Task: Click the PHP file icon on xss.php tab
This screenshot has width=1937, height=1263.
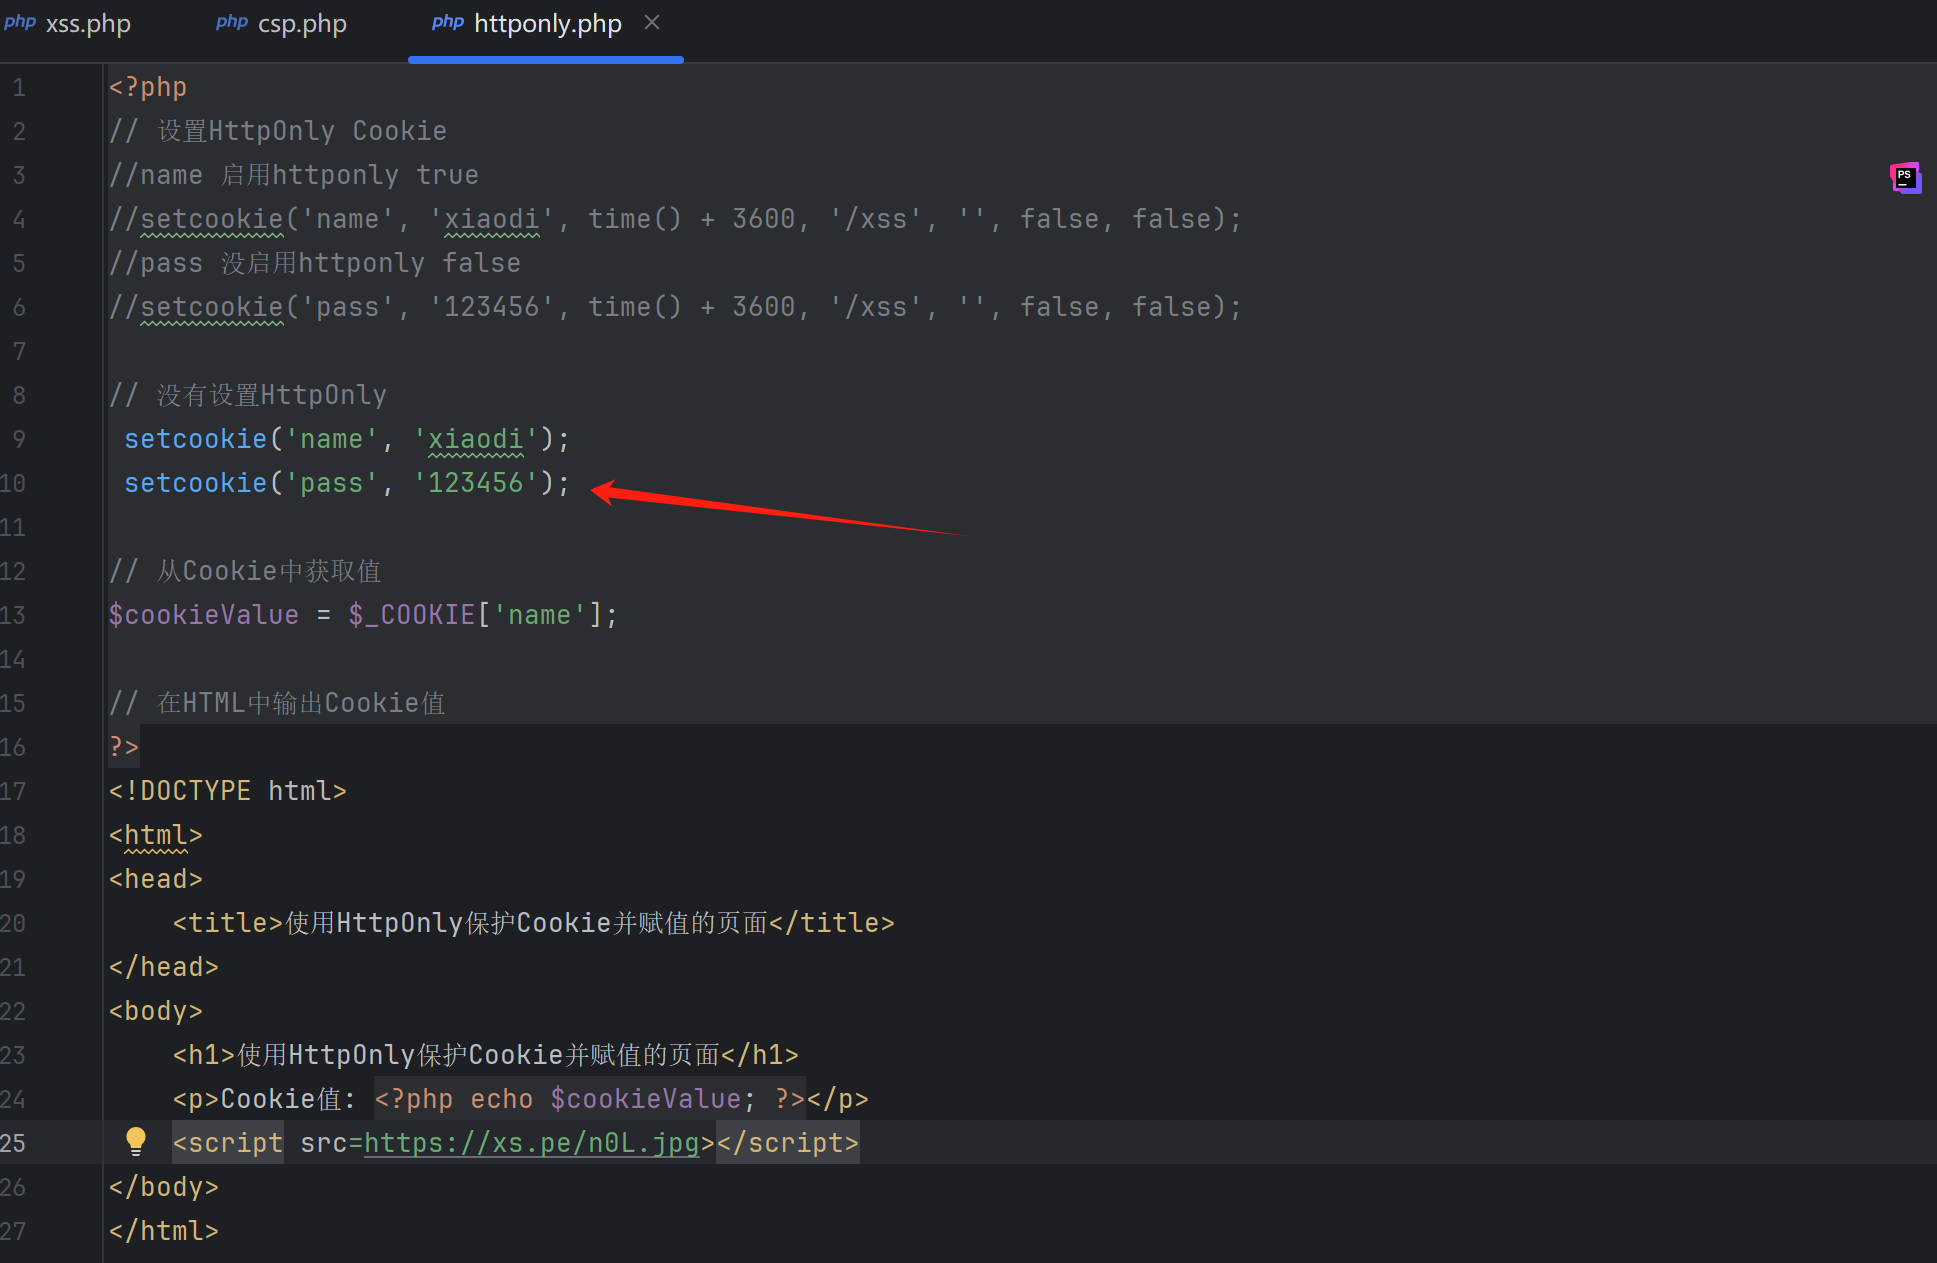Action: pos(20,22)
